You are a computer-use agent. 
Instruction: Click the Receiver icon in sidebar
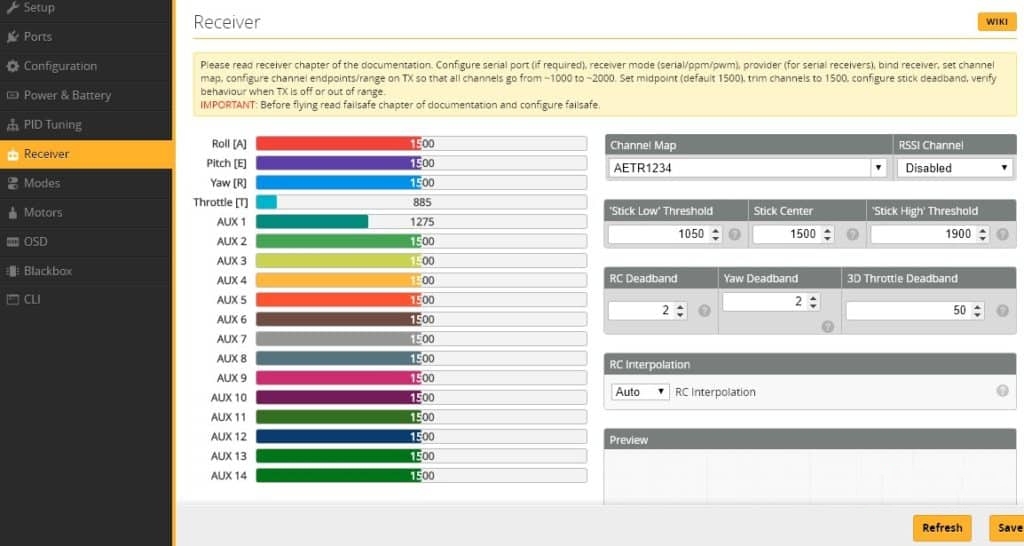pos(12,154)
